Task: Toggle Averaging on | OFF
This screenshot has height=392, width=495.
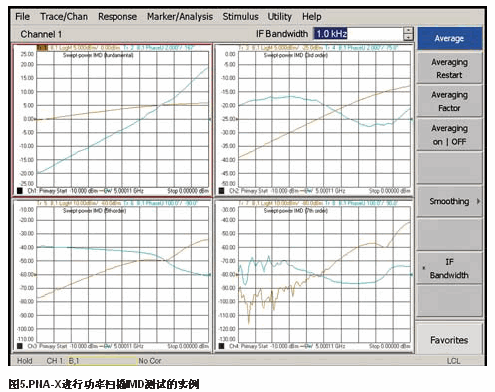Action: 449,135
